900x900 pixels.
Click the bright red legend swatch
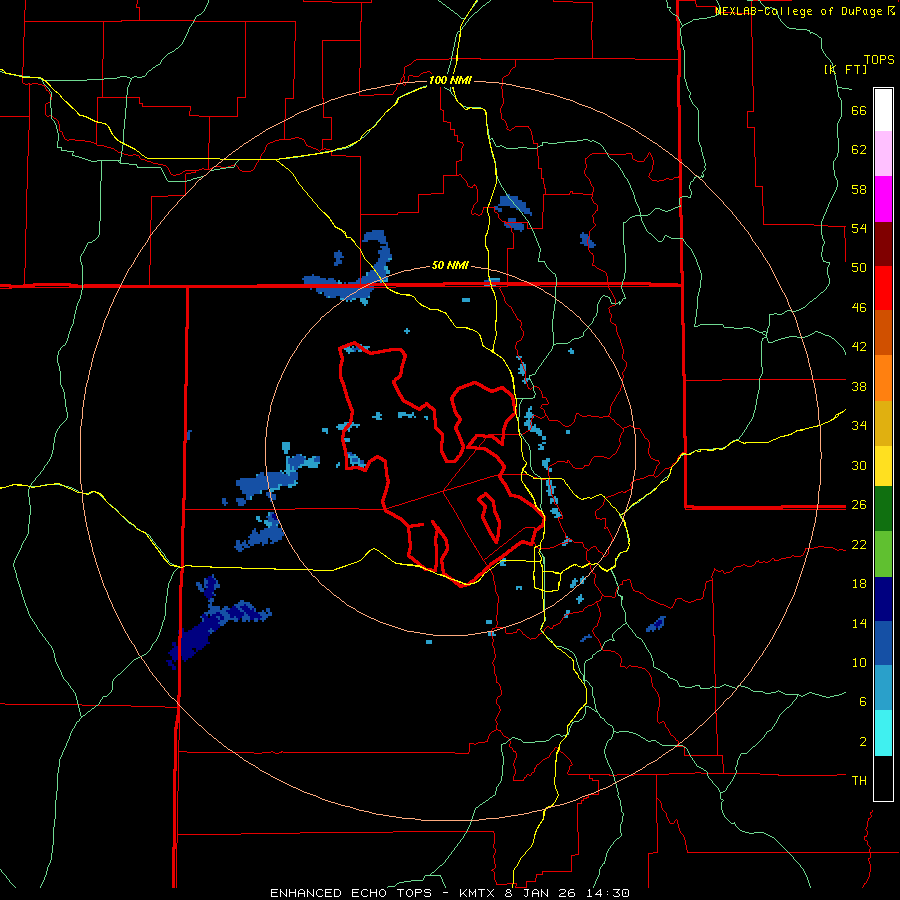(883, 288)
